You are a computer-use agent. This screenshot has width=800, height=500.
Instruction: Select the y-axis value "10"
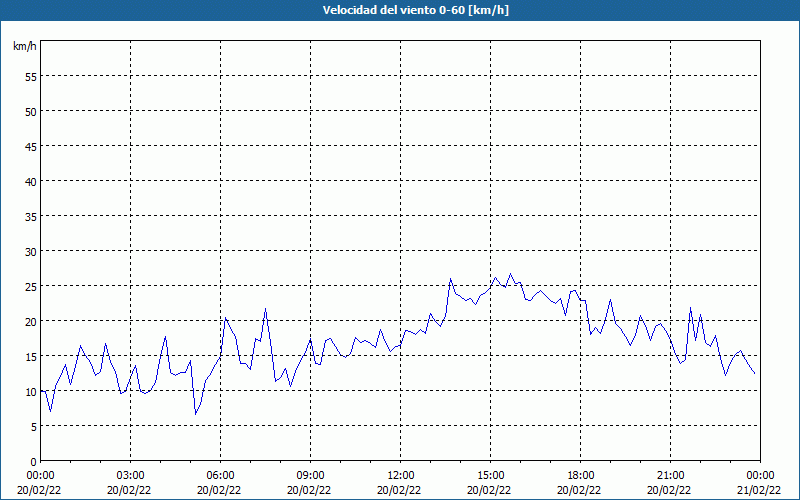tap(31, 392)
